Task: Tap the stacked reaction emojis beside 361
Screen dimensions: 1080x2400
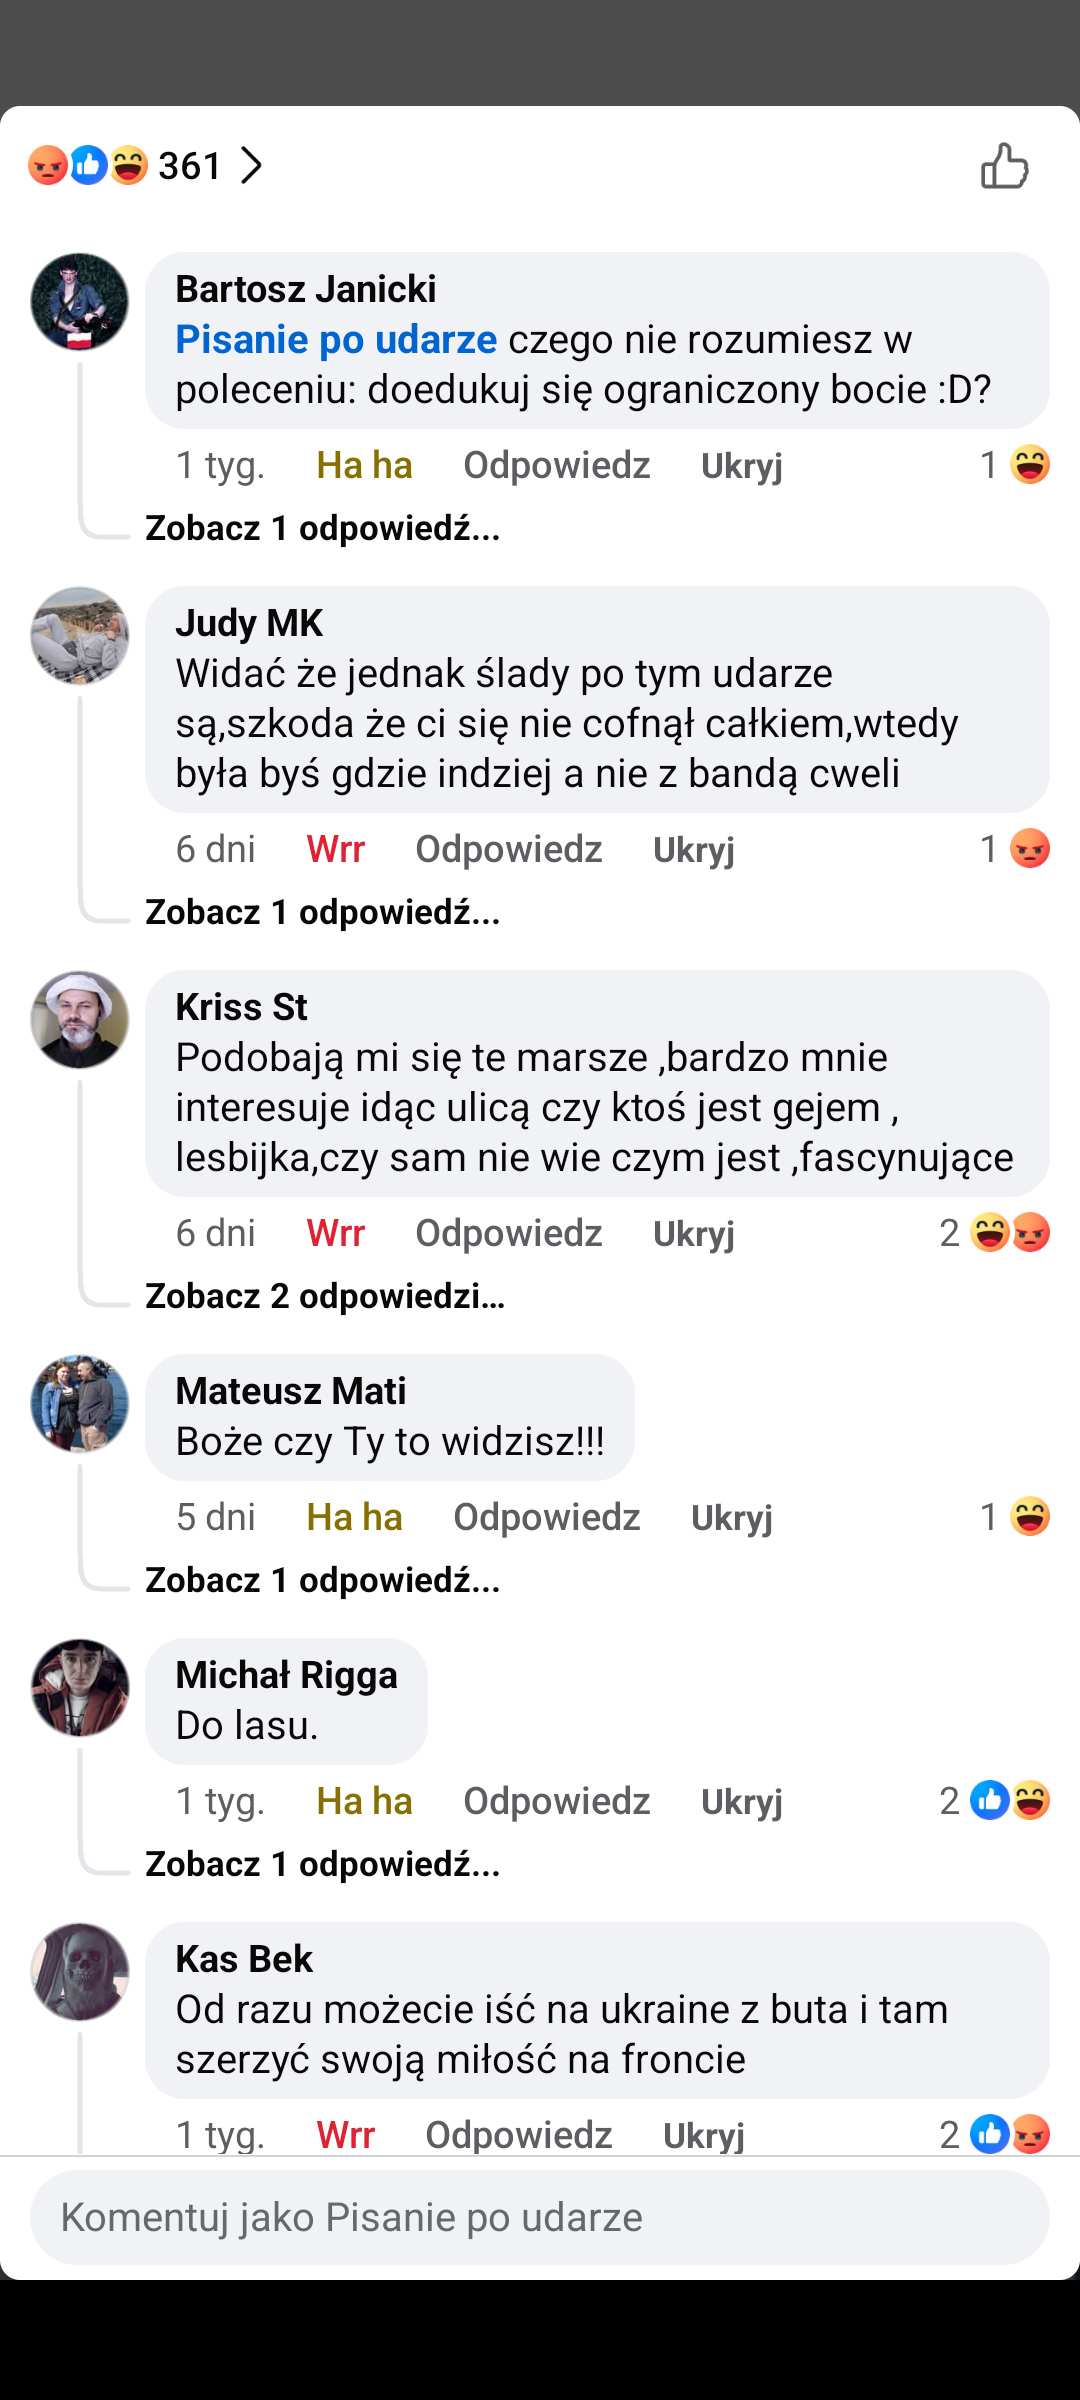Action: tap(88, 166)
